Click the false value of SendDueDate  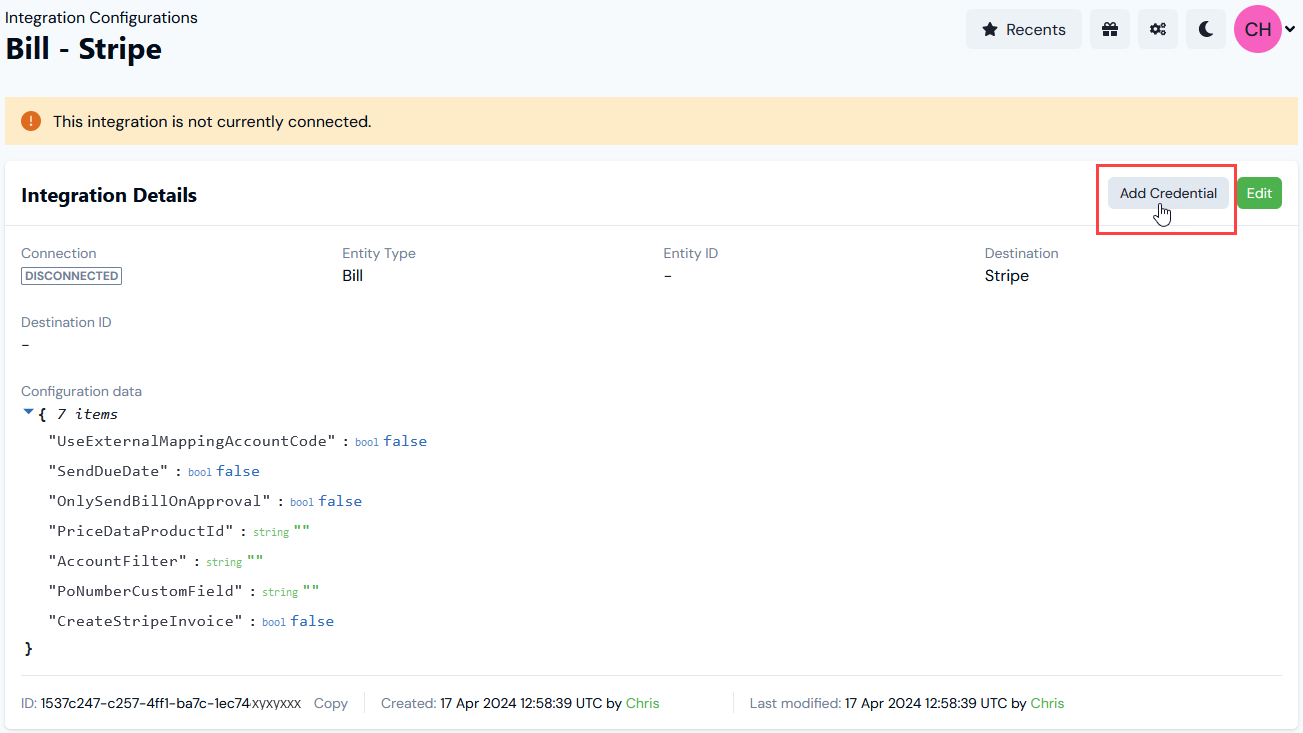pos(238,470)
